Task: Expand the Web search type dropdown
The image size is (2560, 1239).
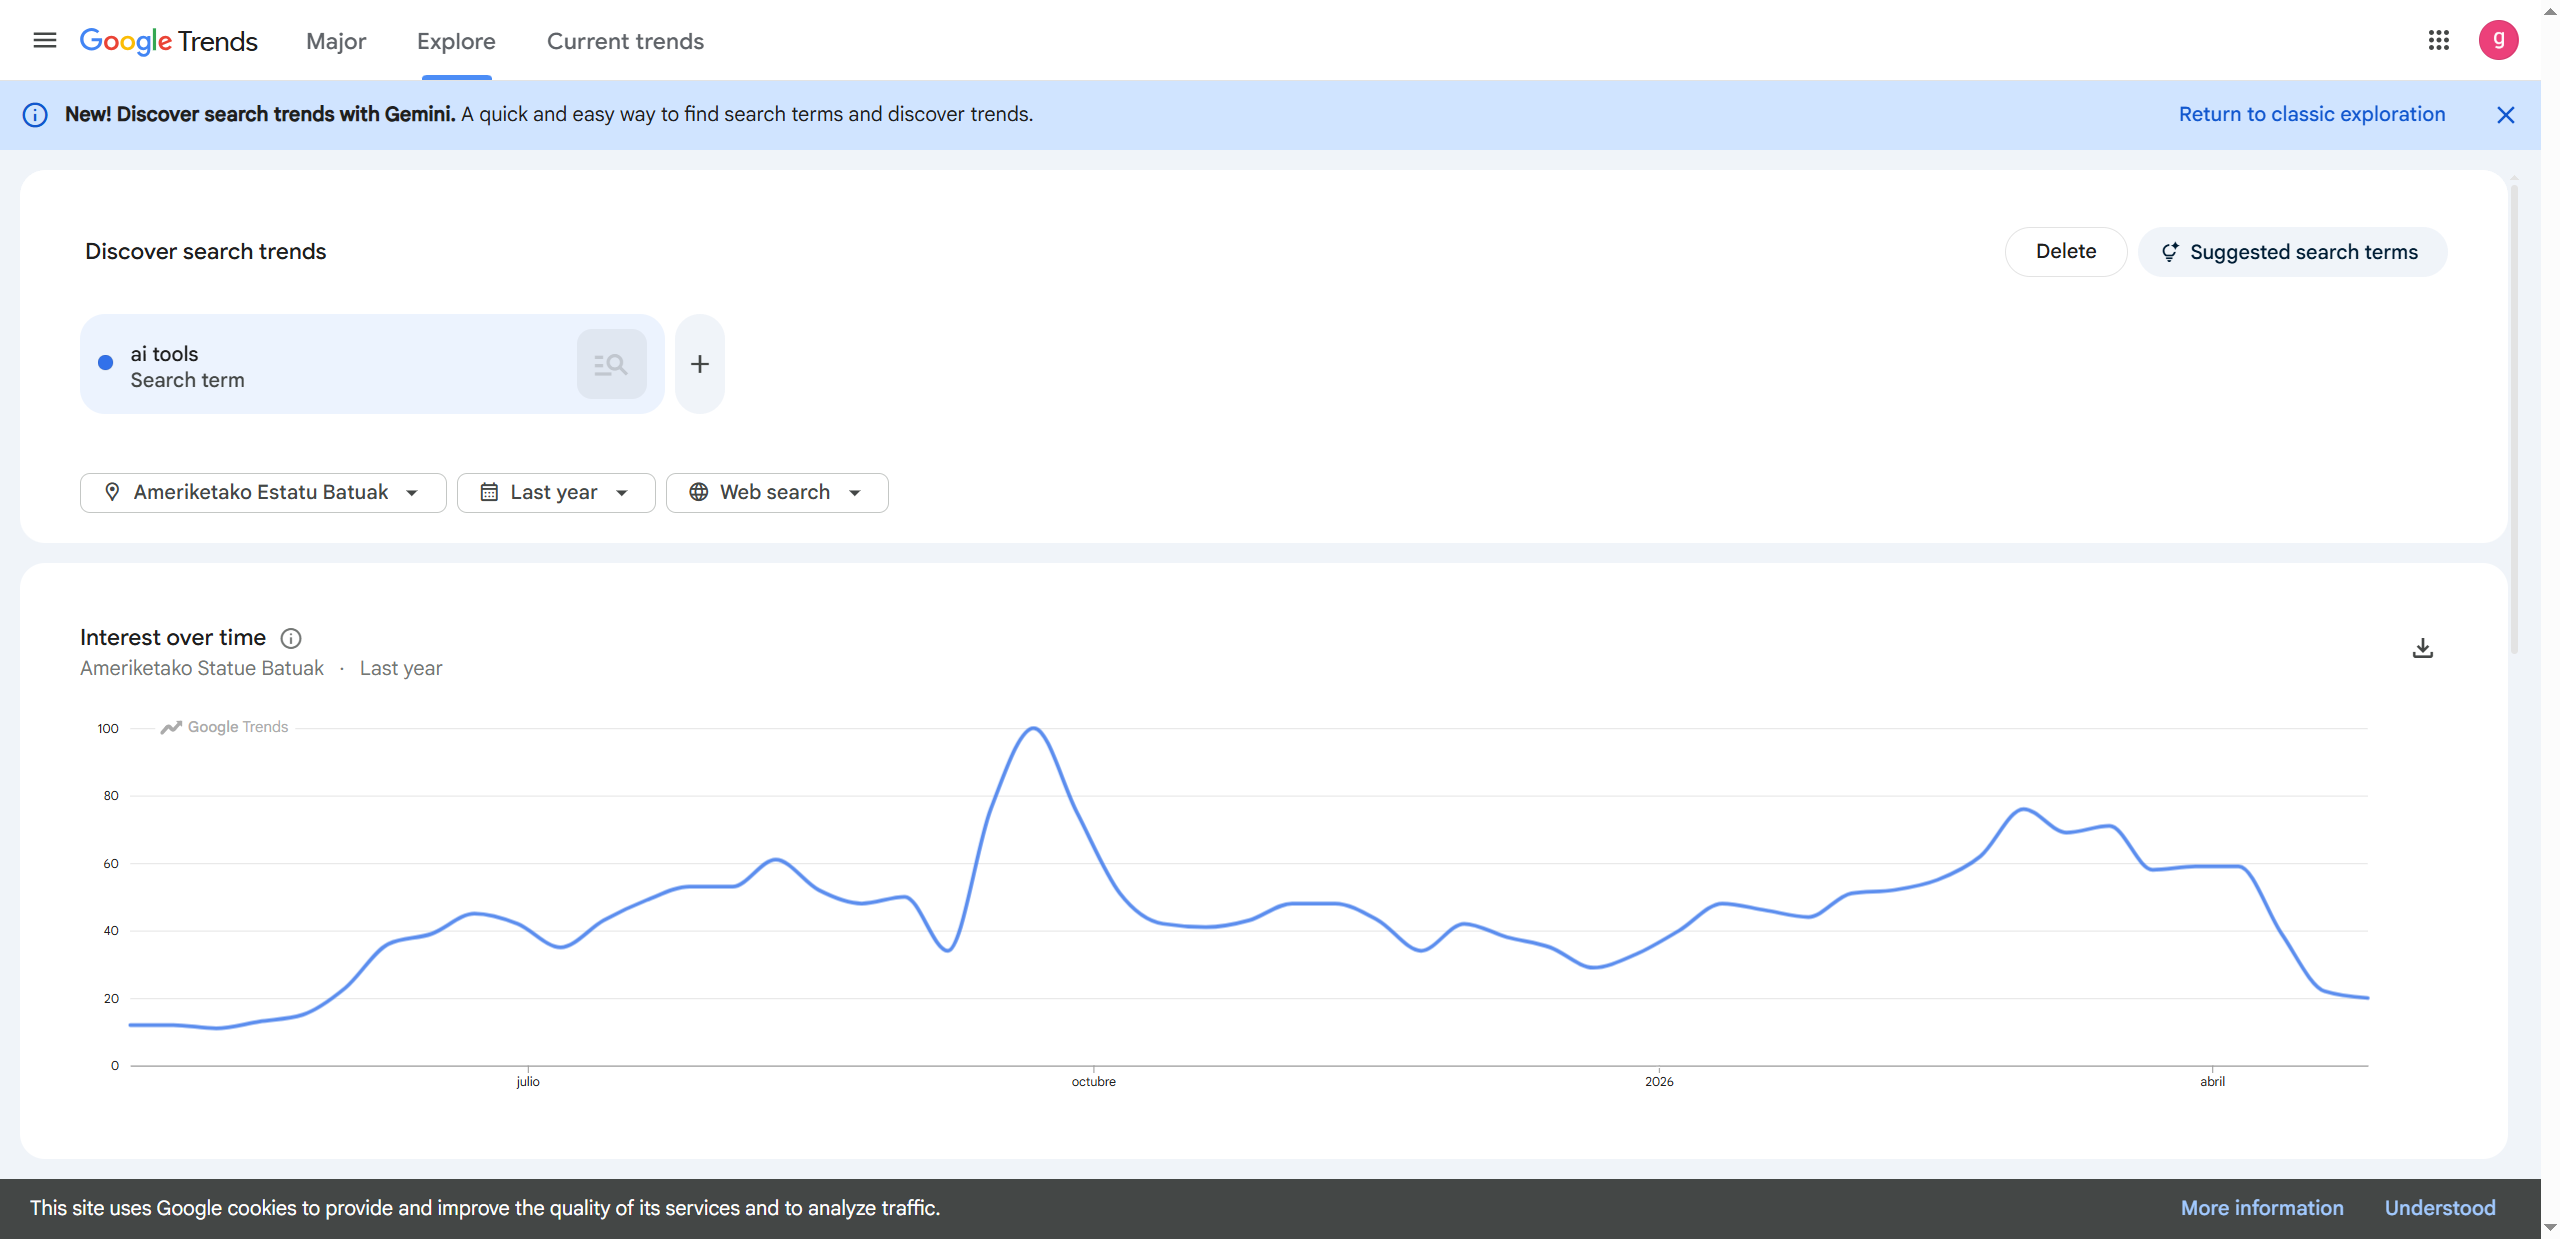Action: [x=776, y=493]
